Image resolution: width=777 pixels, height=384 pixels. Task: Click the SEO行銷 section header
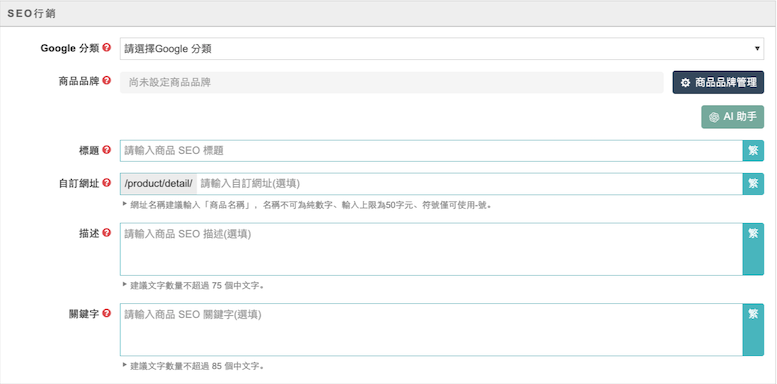click(x=388, y=14)
